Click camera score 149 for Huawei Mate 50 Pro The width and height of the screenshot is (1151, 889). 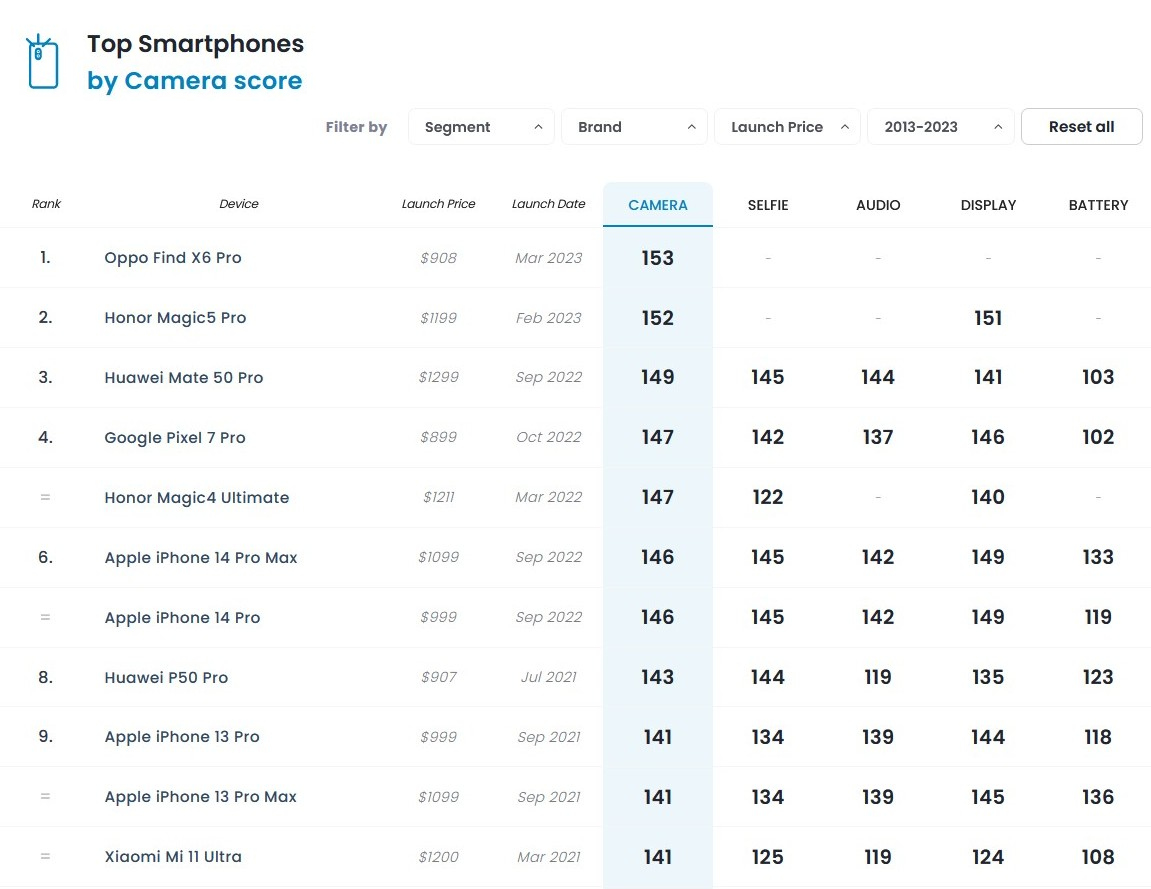coord(658,377)
